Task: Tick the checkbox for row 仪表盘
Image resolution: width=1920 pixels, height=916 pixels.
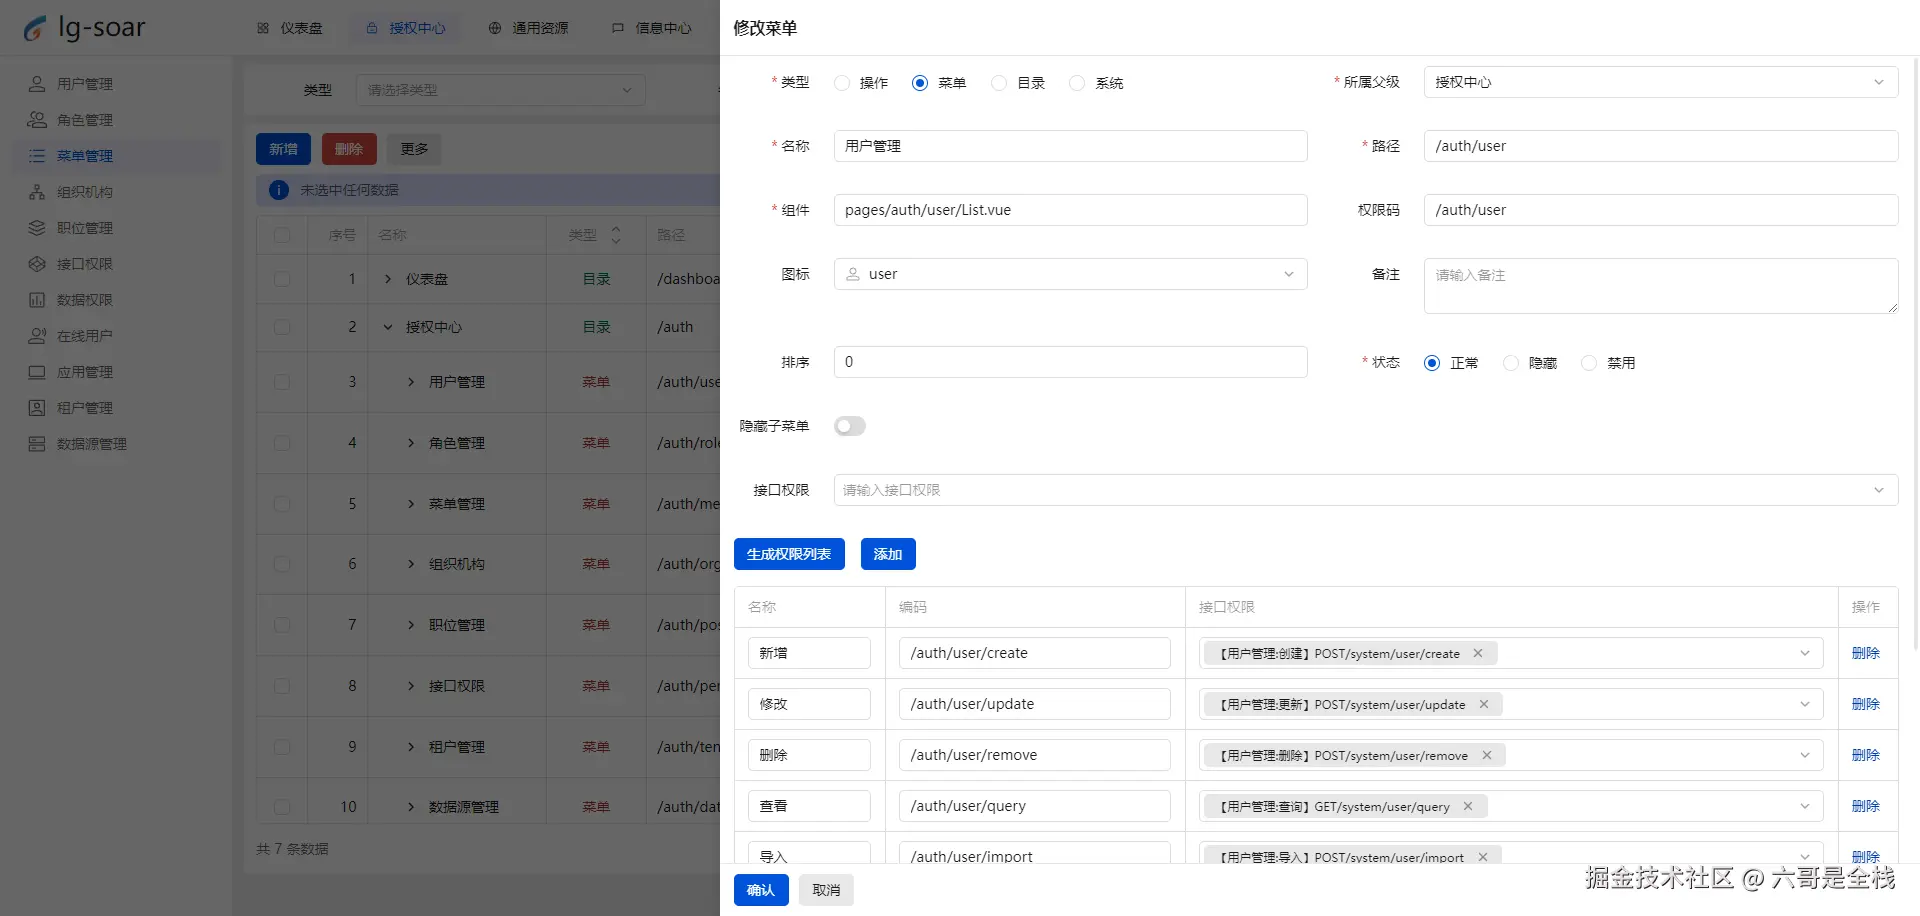Action: pyautogui.click(x=282, y=279)
